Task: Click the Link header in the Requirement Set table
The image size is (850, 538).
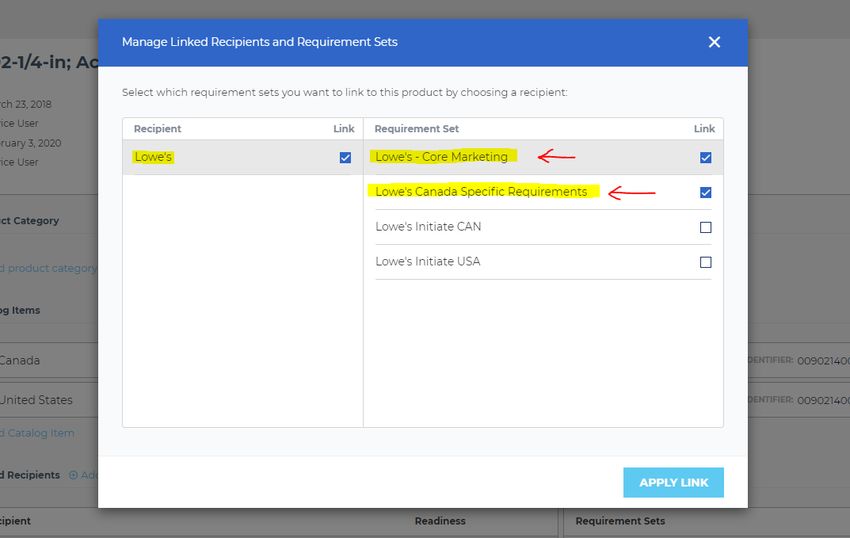Action: [704, 129]
